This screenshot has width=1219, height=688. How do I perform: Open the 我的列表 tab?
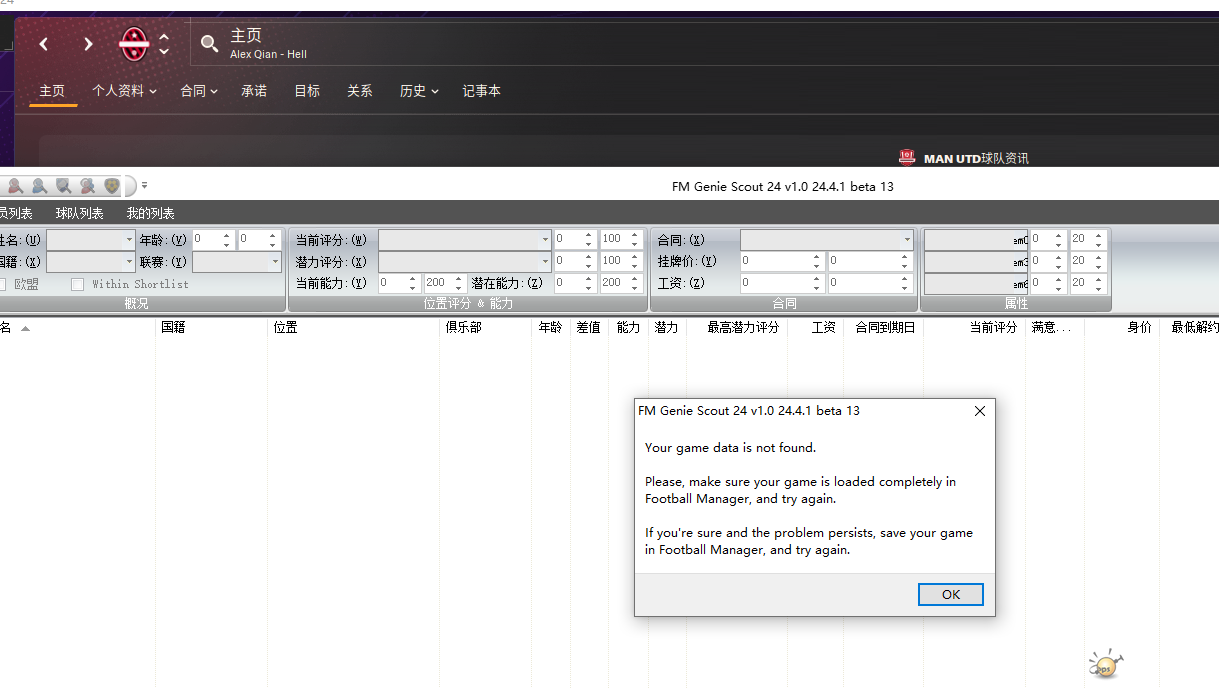150,213
